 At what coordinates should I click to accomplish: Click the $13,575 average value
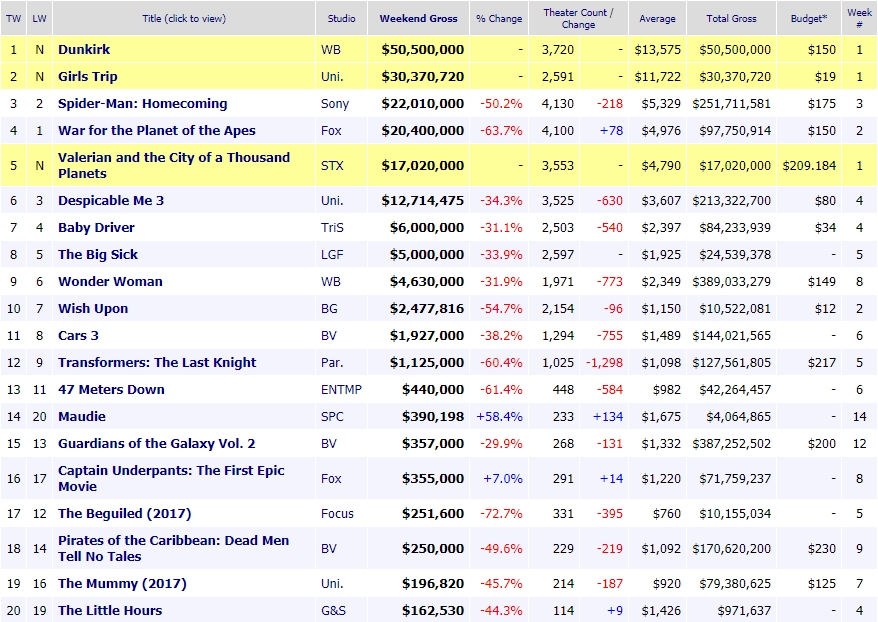point(657,49)
